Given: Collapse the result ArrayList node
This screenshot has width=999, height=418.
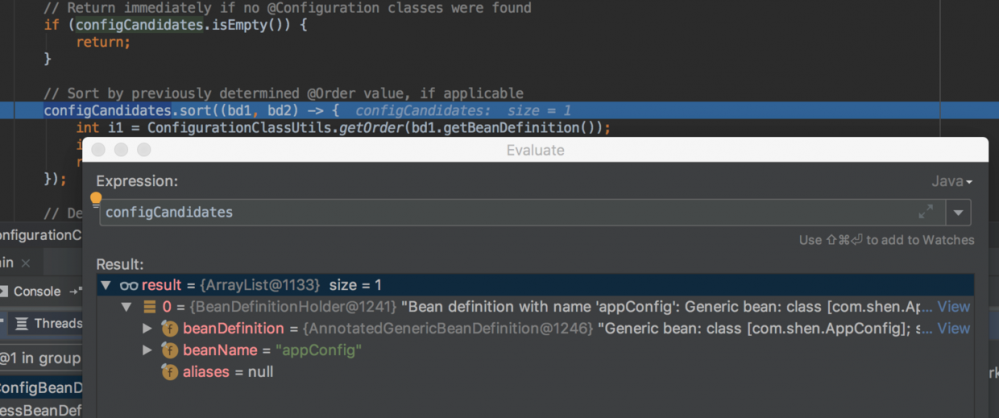Looking at the screenshot, I should pos(105,285).
